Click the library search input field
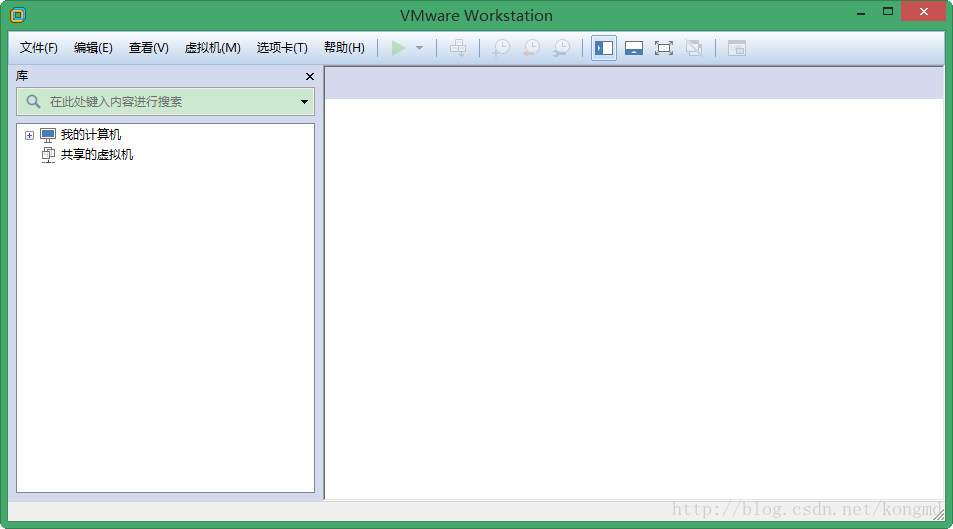This screenshot has height=529, width=953. click(165, 102)
